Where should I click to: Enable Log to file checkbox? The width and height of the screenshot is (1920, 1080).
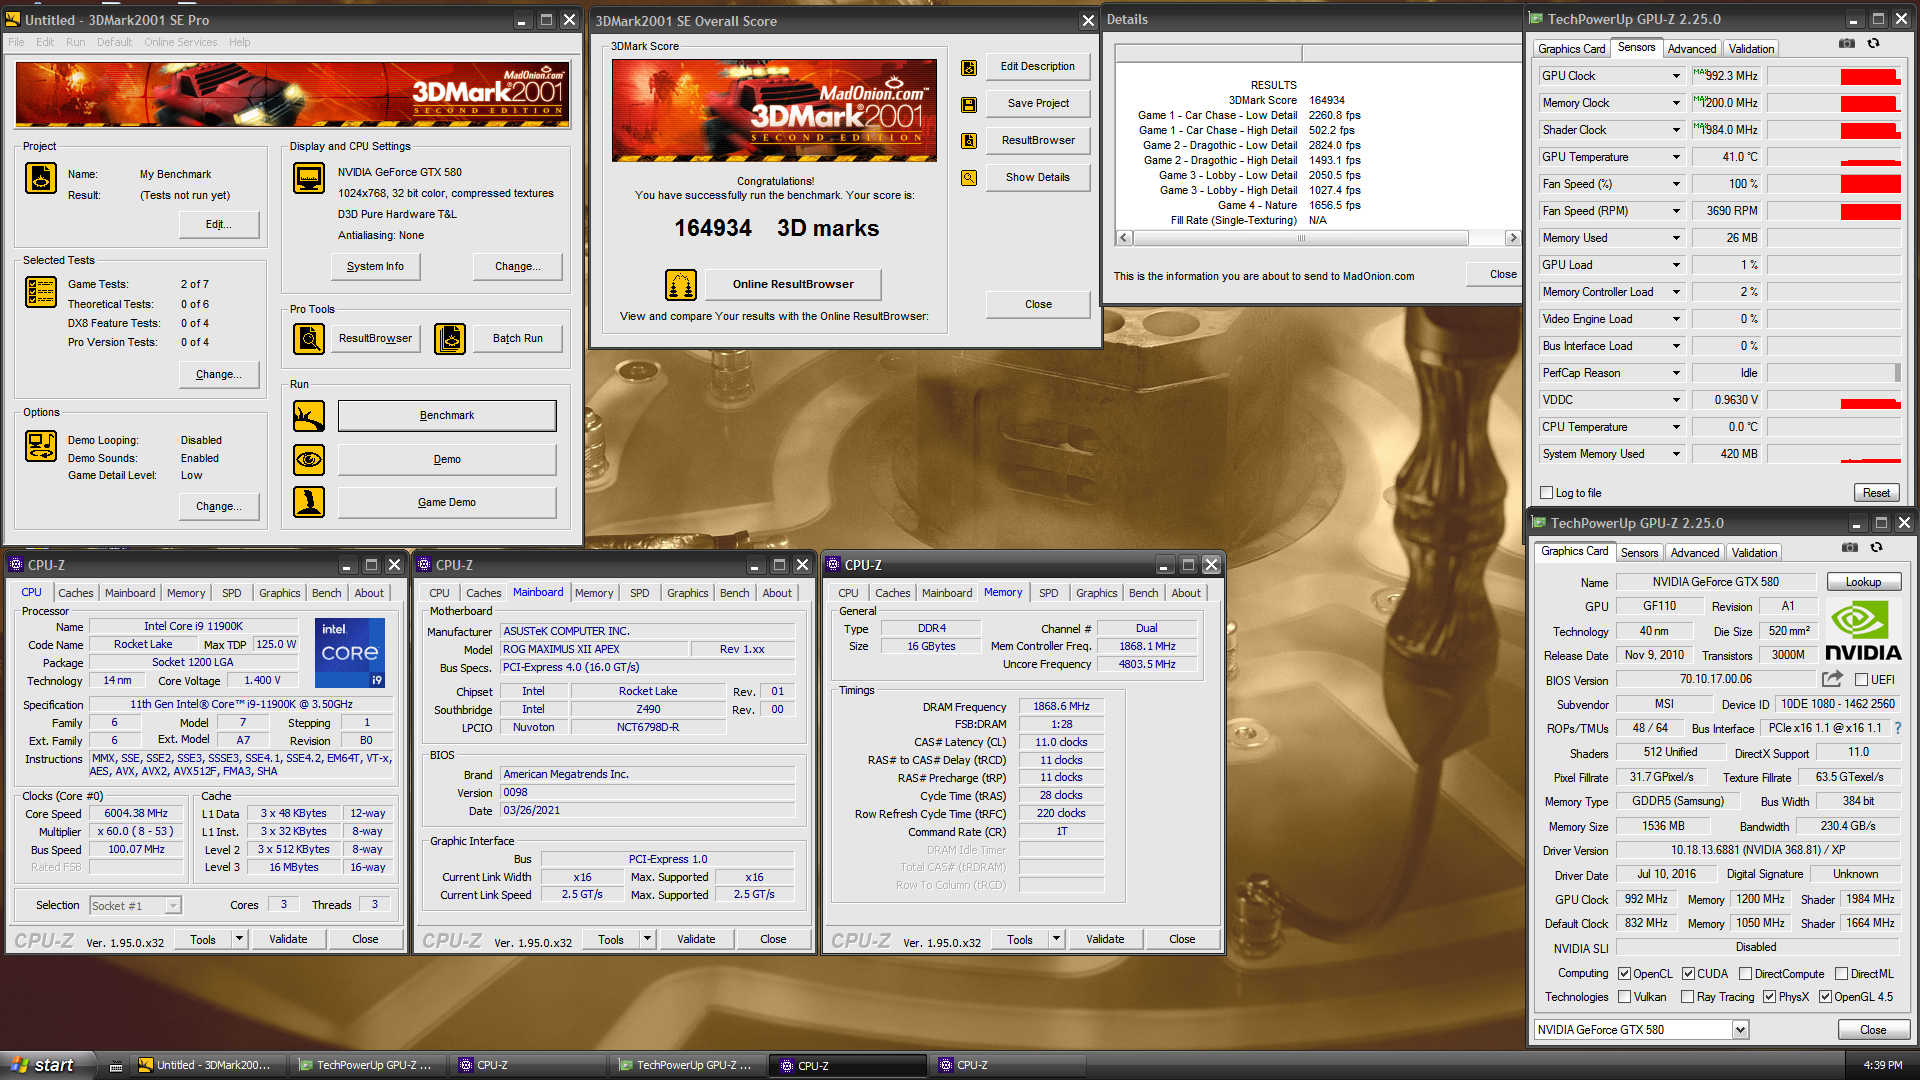(x=1547, y=493)
